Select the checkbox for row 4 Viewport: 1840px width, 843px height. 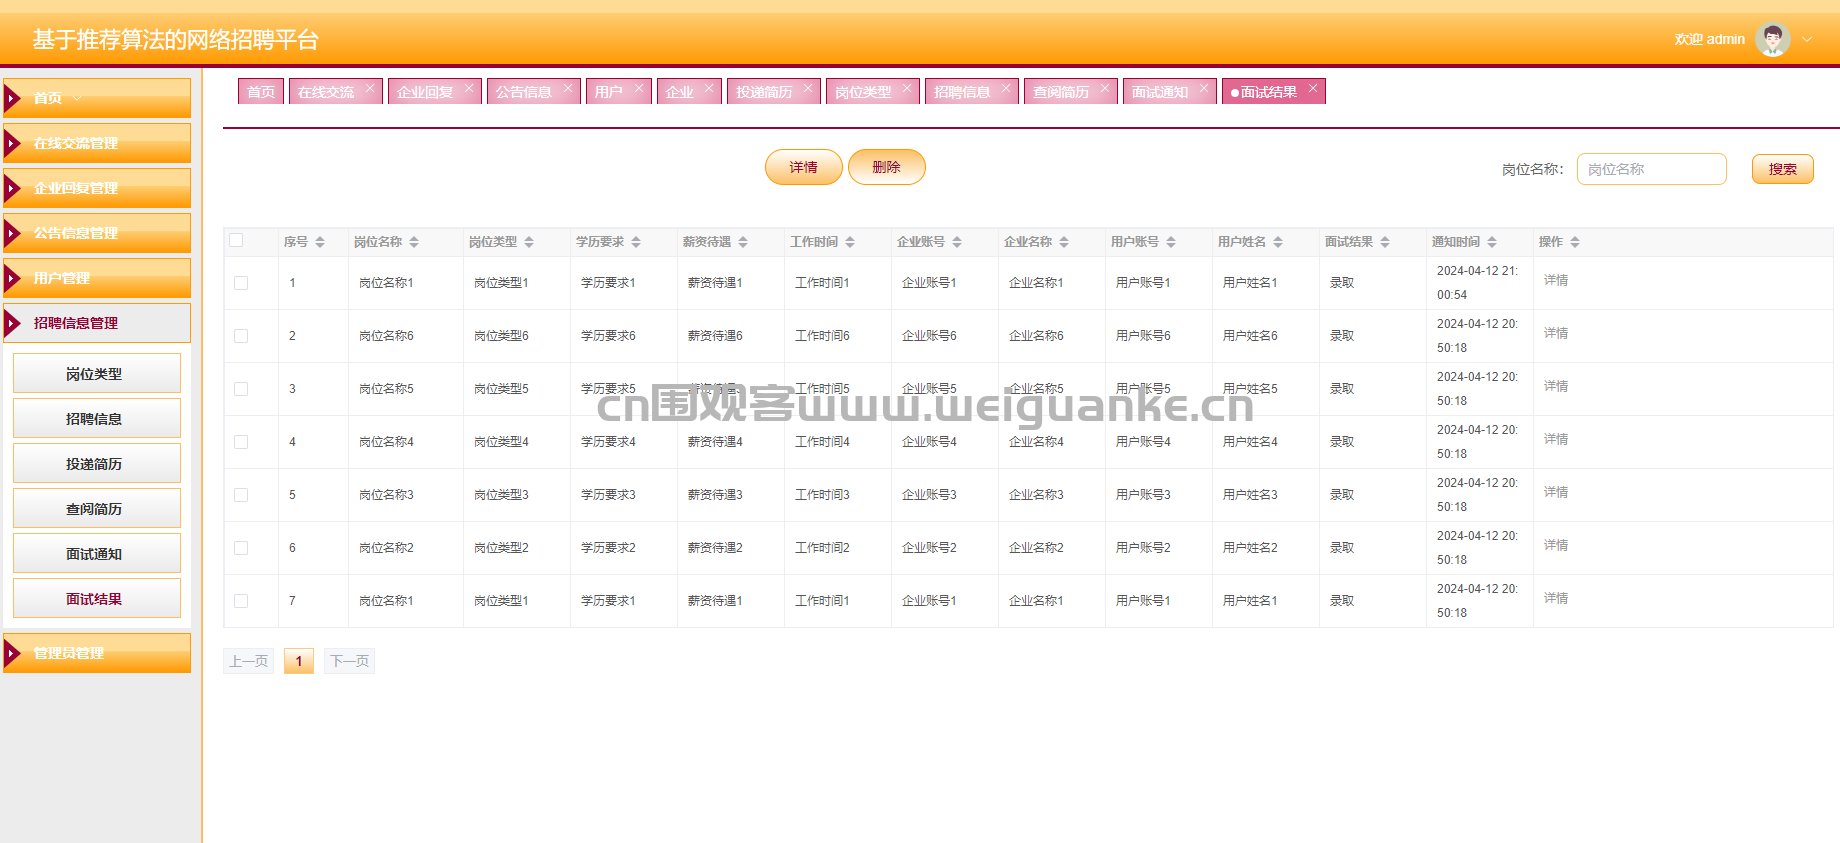tap(241, 442)
